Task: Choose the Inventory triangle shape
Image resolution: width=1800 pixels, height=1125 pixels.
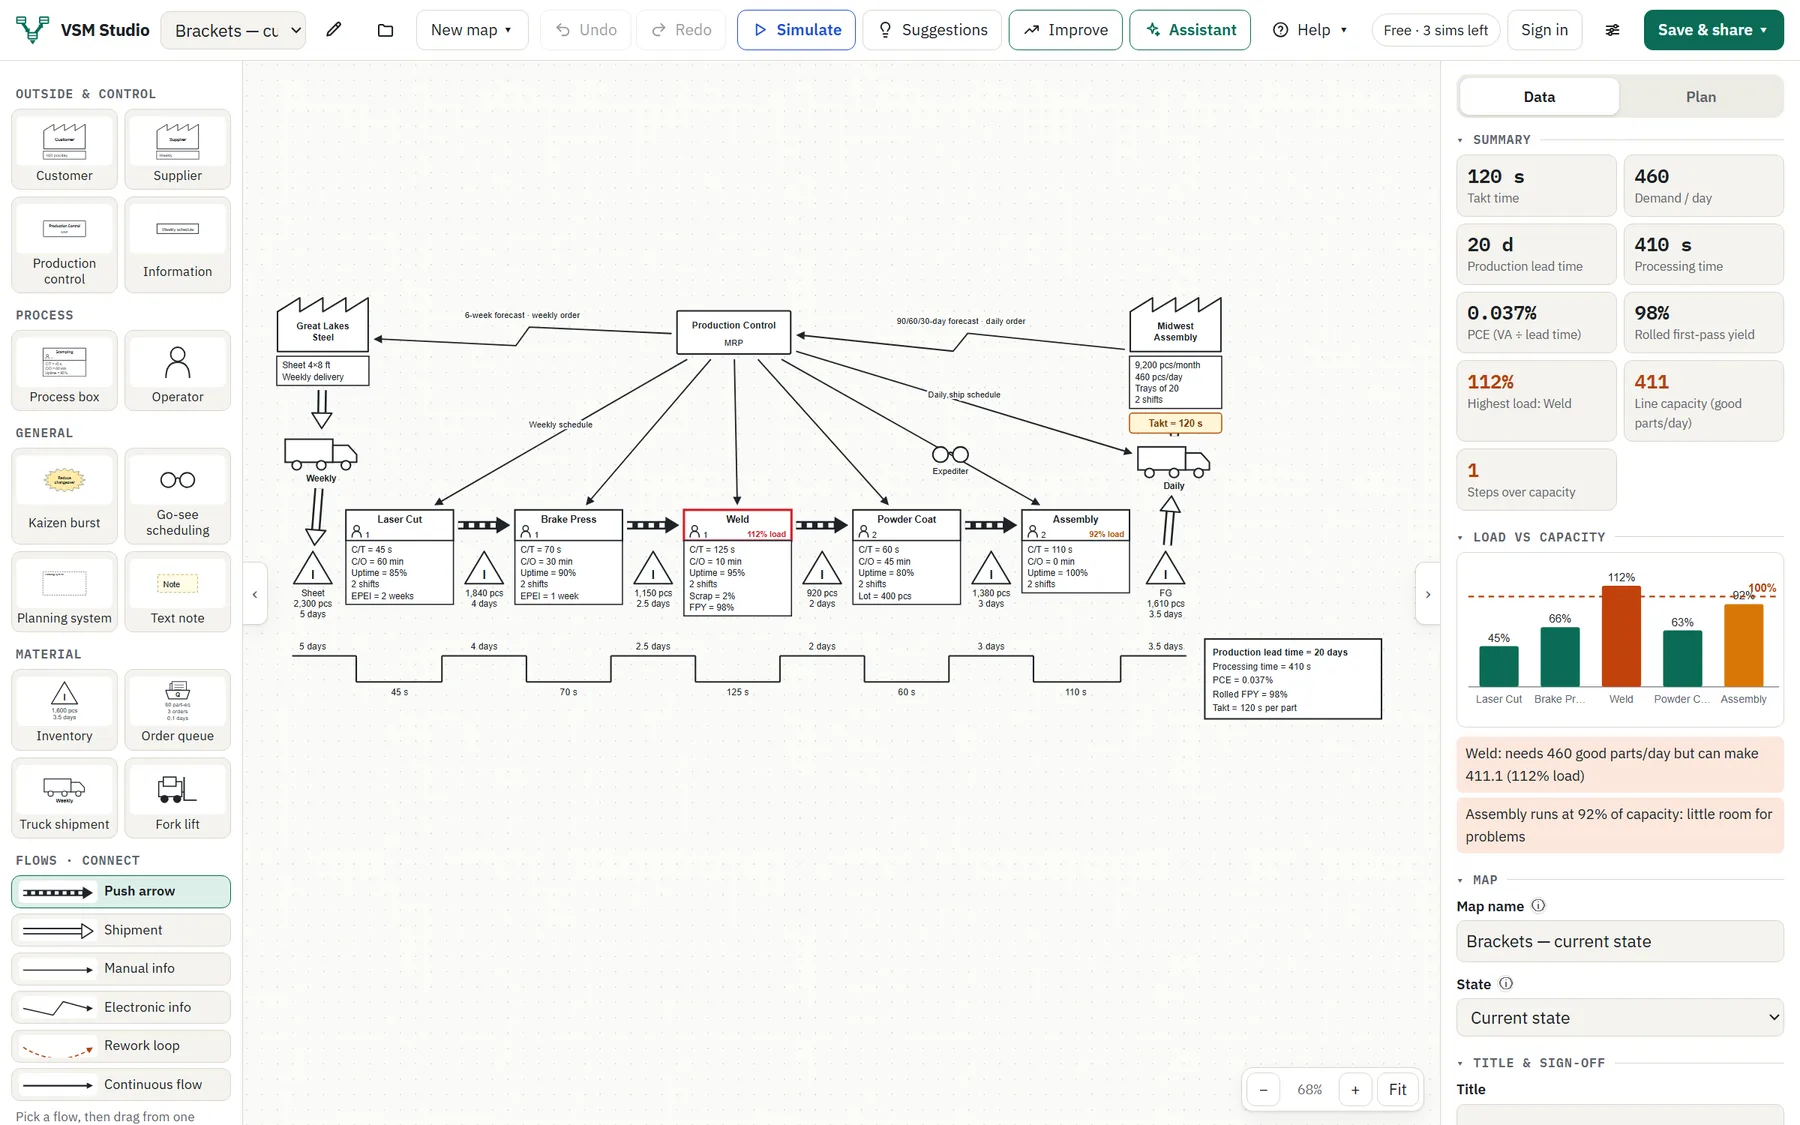Action: (64, 709)
